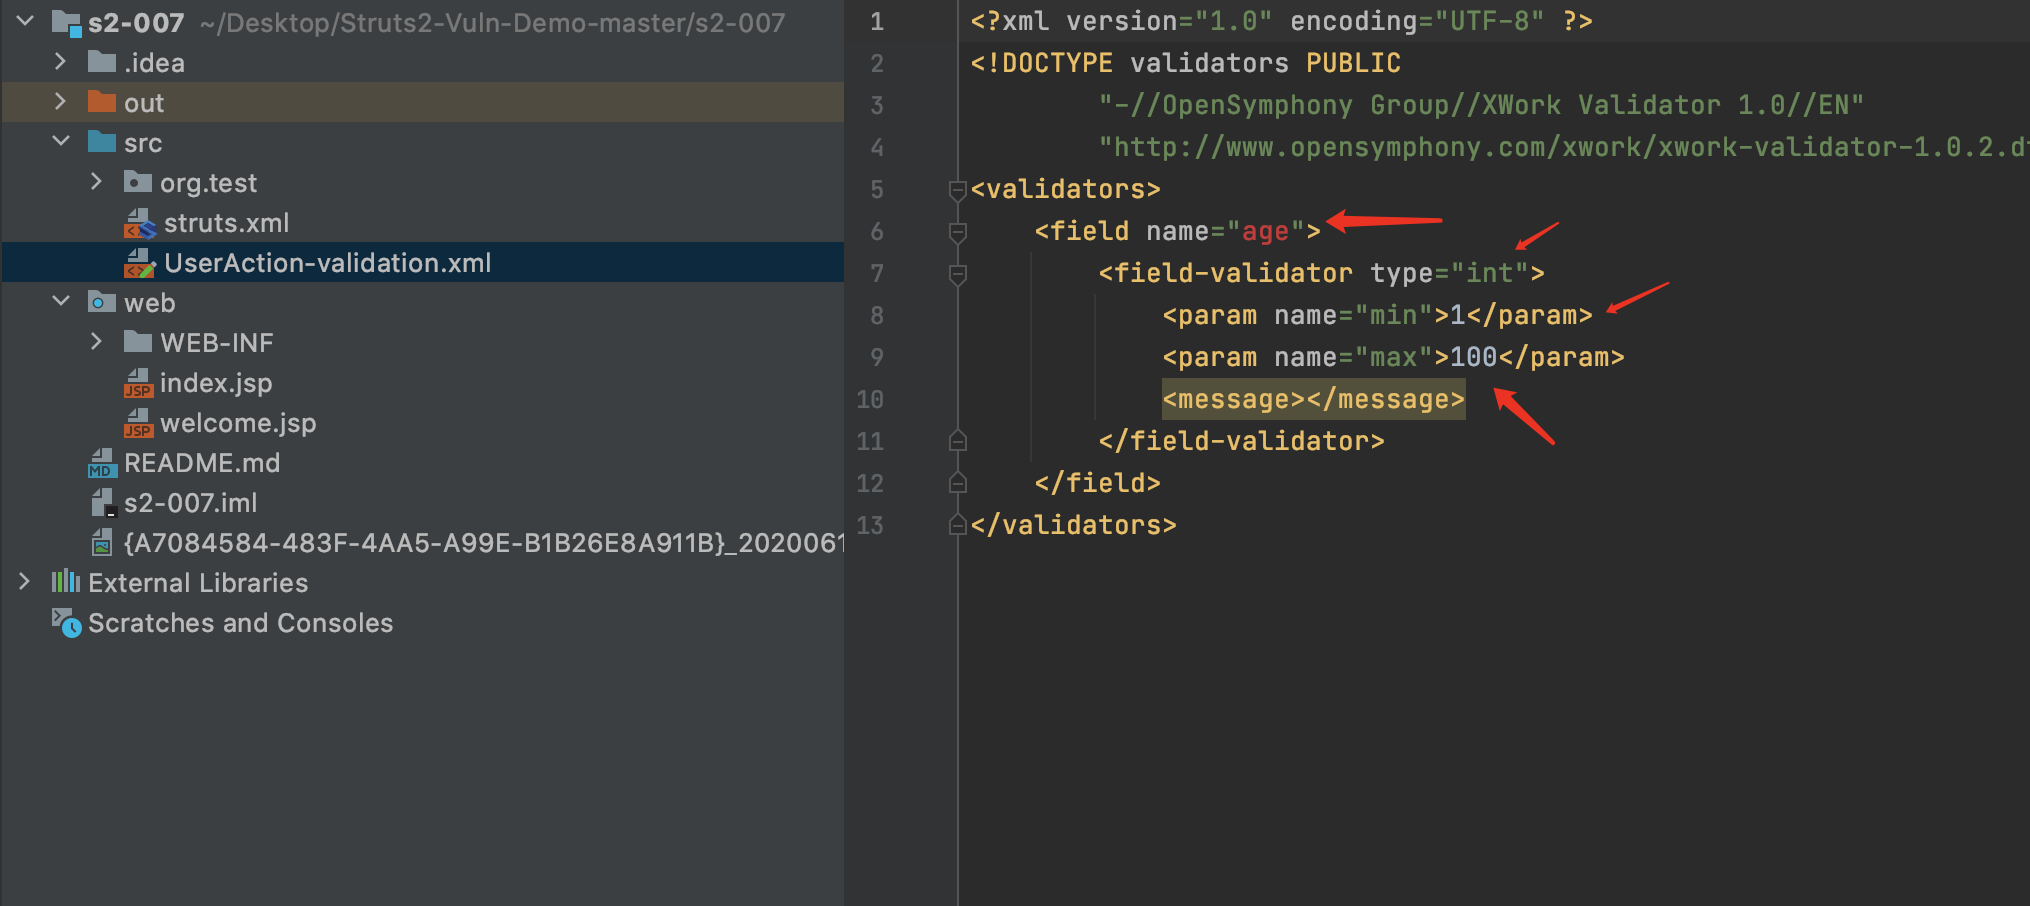Collapse the s2-007 project root
2030x906 pixels.
[25, 21]
